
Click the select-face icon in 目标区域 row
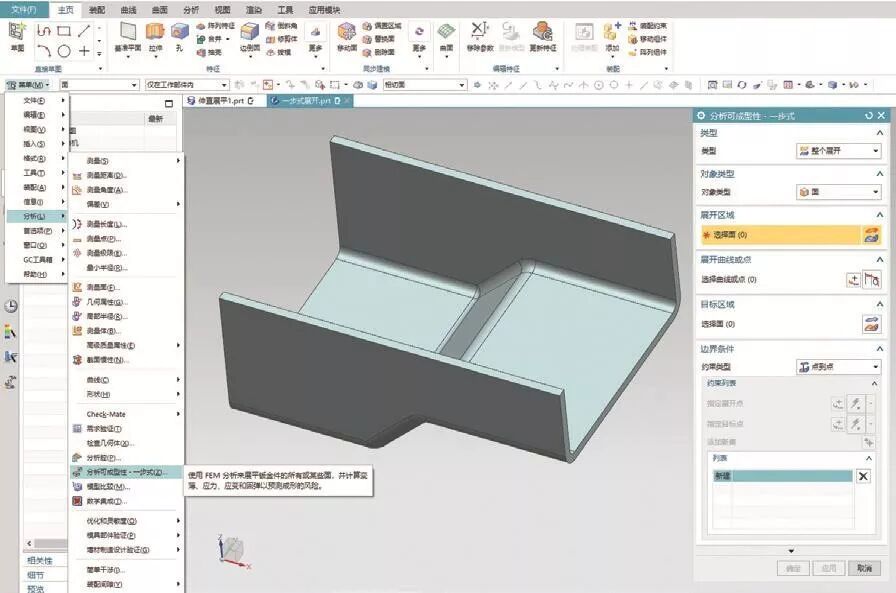coord(871,324)
